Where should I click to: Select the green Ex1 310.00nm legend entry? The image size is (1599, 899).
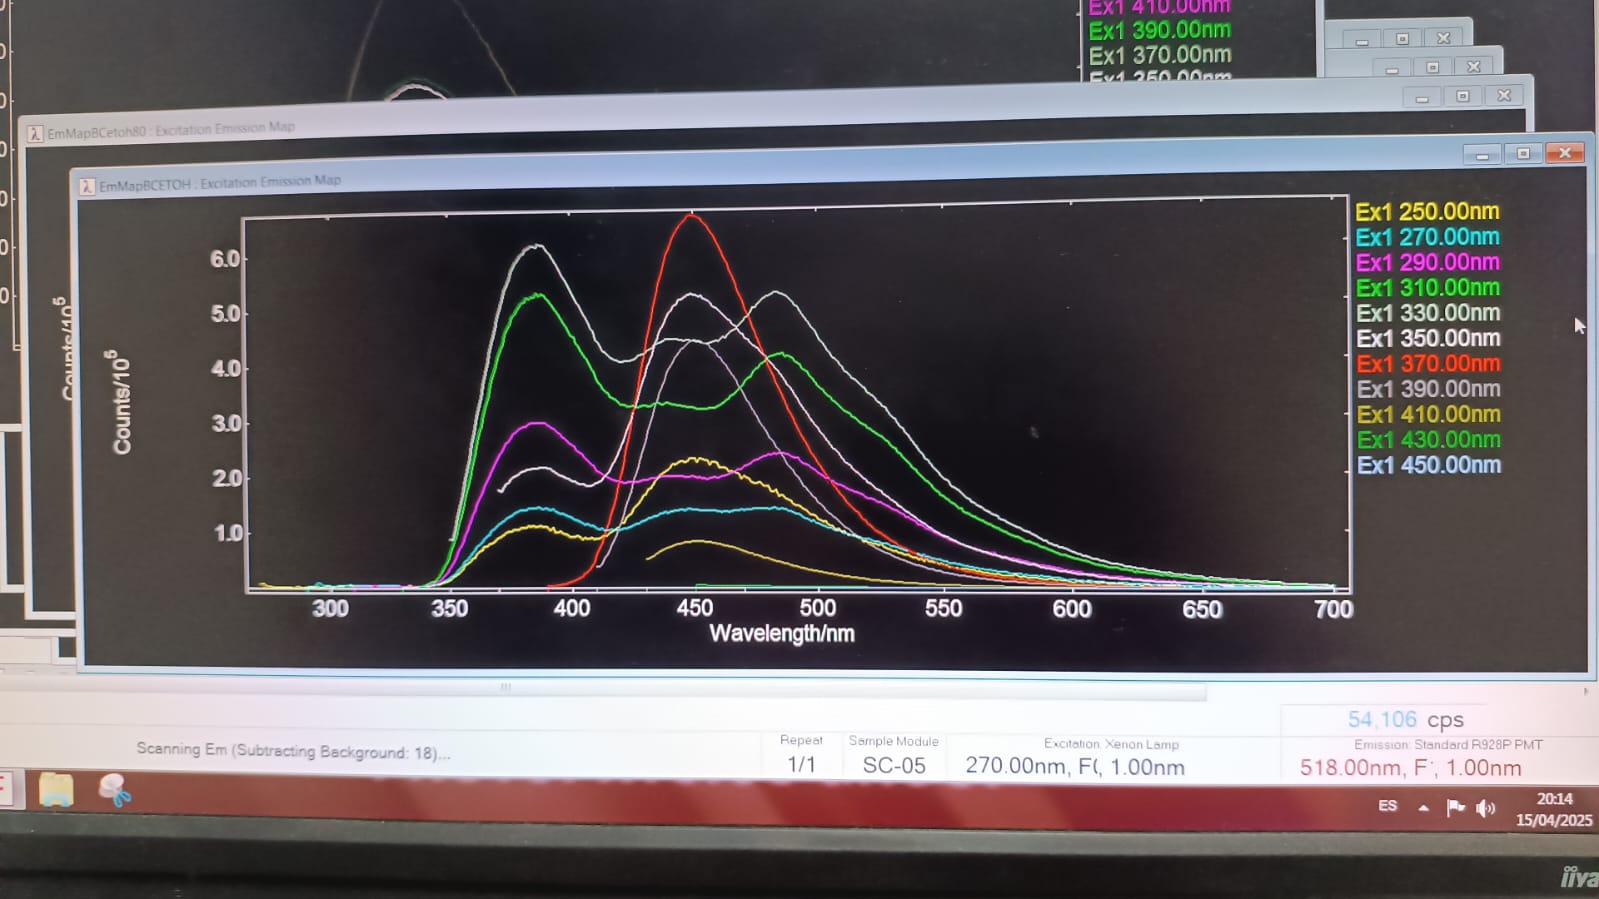click(1427, 288)
